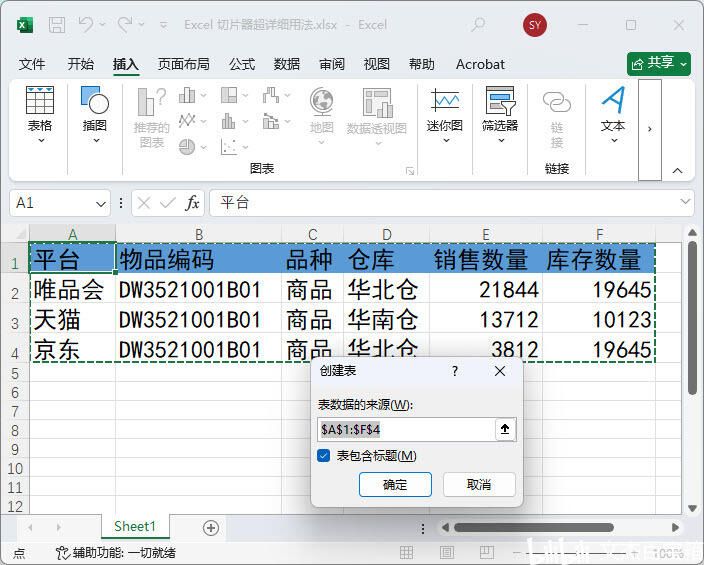Image resolution: width=704 pixels, height=565 pixels.
Task: Click the help question mark in 创建表 dialog
Action: tap(455, 371)
